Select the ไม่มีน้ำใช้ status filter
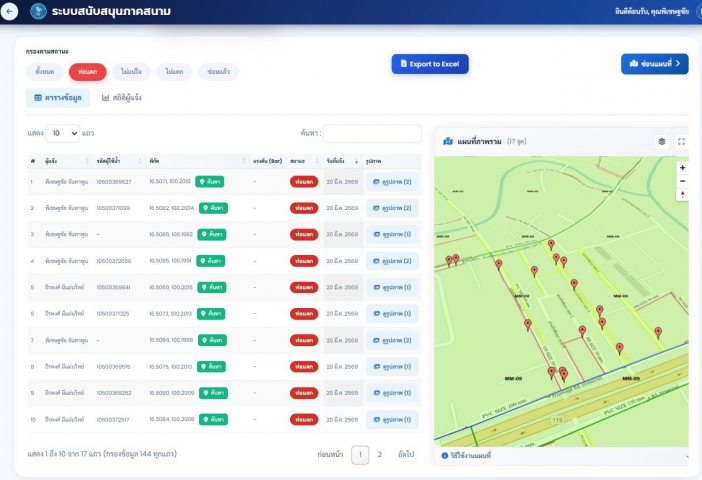Image resolution: width=702 pixels, height=480 pixels. [x=131, y=72]
